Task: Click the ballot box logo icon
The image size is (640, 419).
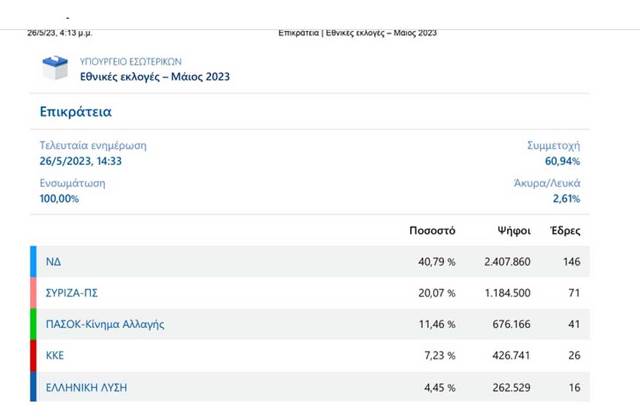Action: coord(55,67)
